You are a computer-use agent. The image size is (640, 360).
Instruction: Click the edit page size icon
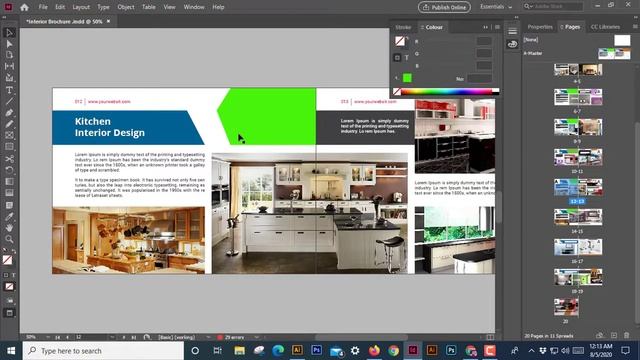600,336
